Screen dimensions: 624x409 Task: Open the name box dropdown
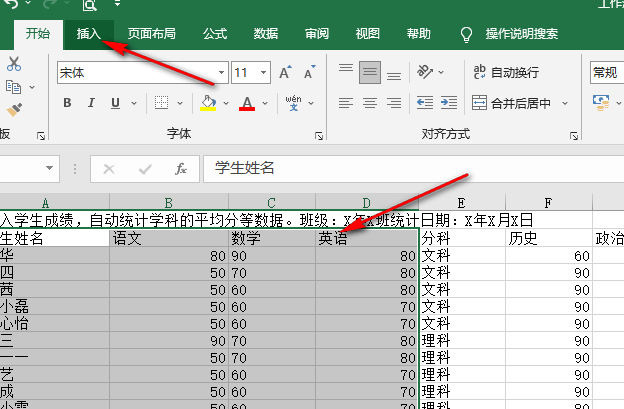(49, 168)
